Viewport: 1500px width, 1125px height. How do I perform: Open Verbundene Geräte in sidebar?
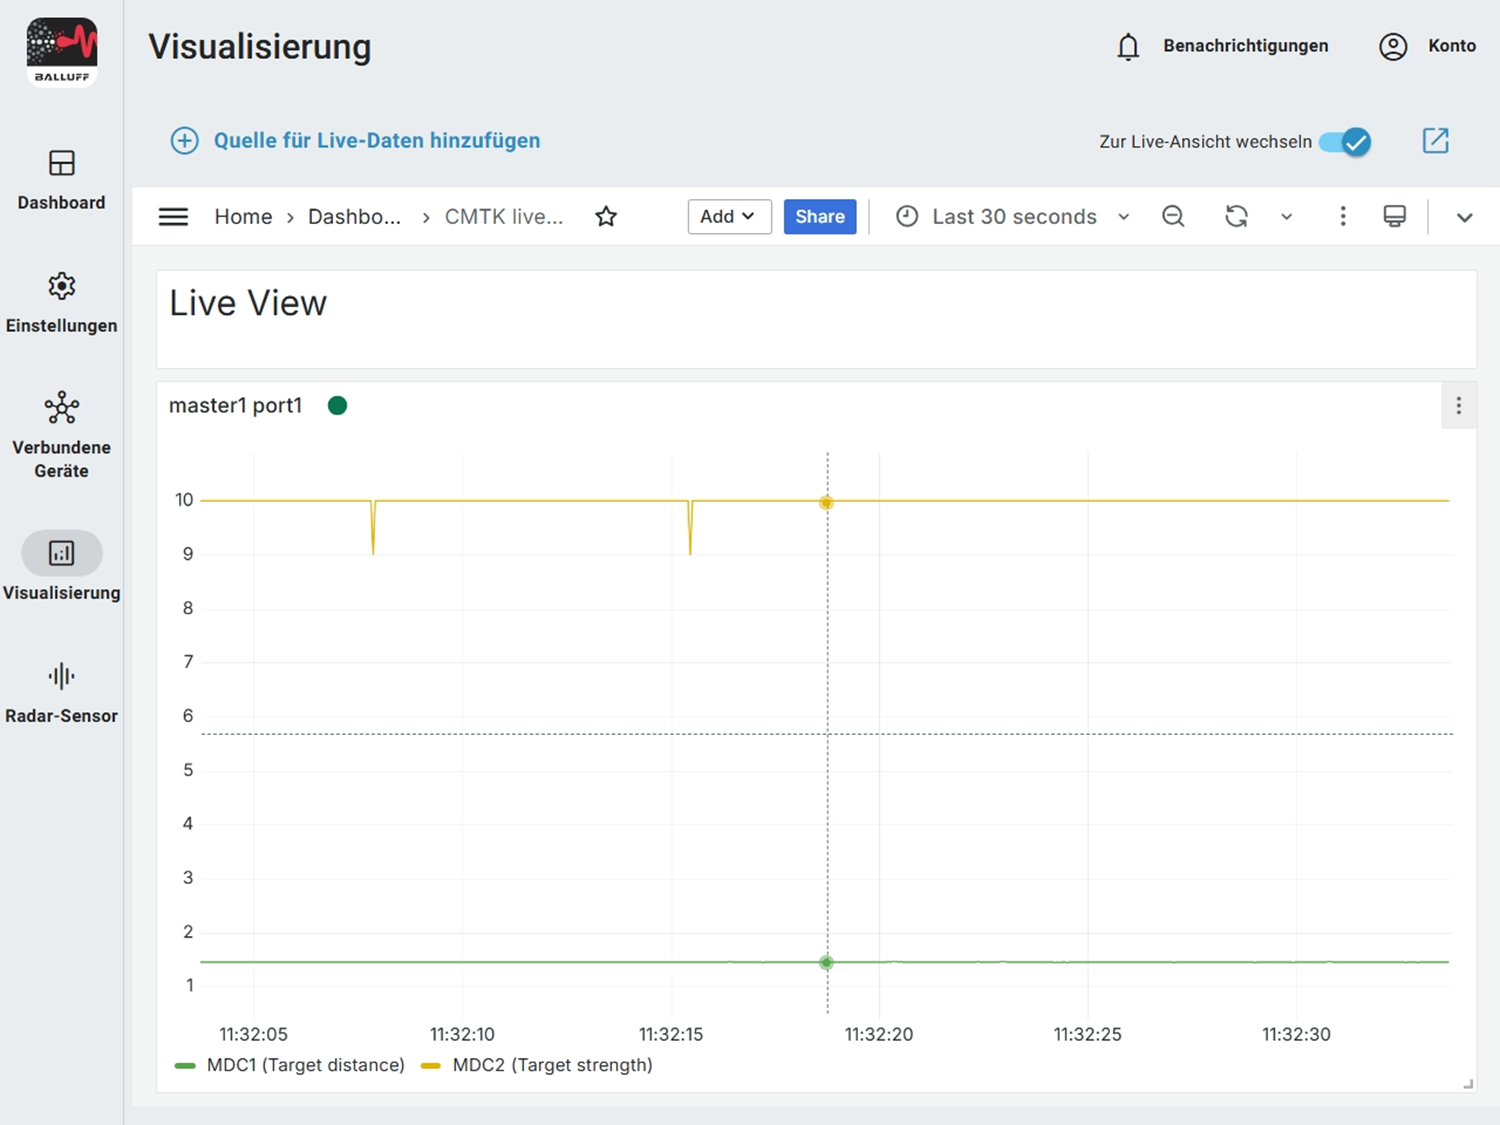pos(62,435)
